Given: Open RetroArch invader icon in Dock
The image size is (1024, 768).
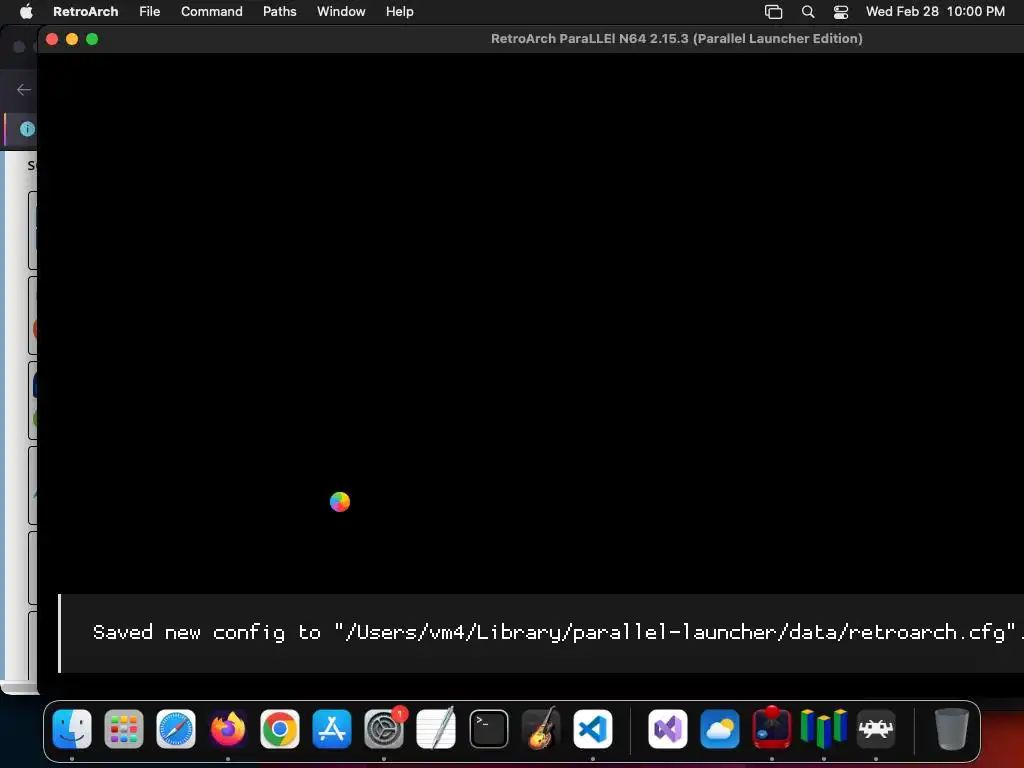Looking at the screenshot, I should coord(876,728).
